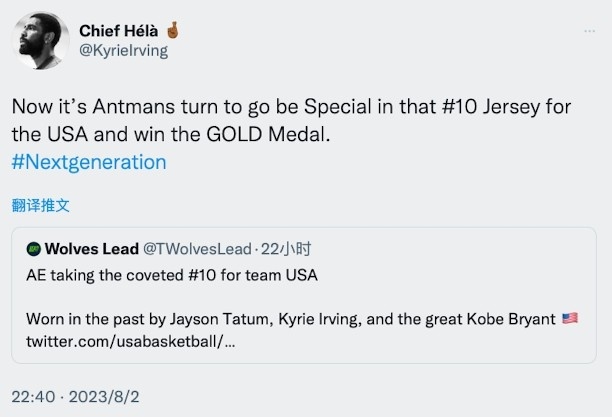Open Kyrie Irving's profile avatar photo
Image resolution: width=612 pixels, height=417 pixels.
(x=42, y=41)
